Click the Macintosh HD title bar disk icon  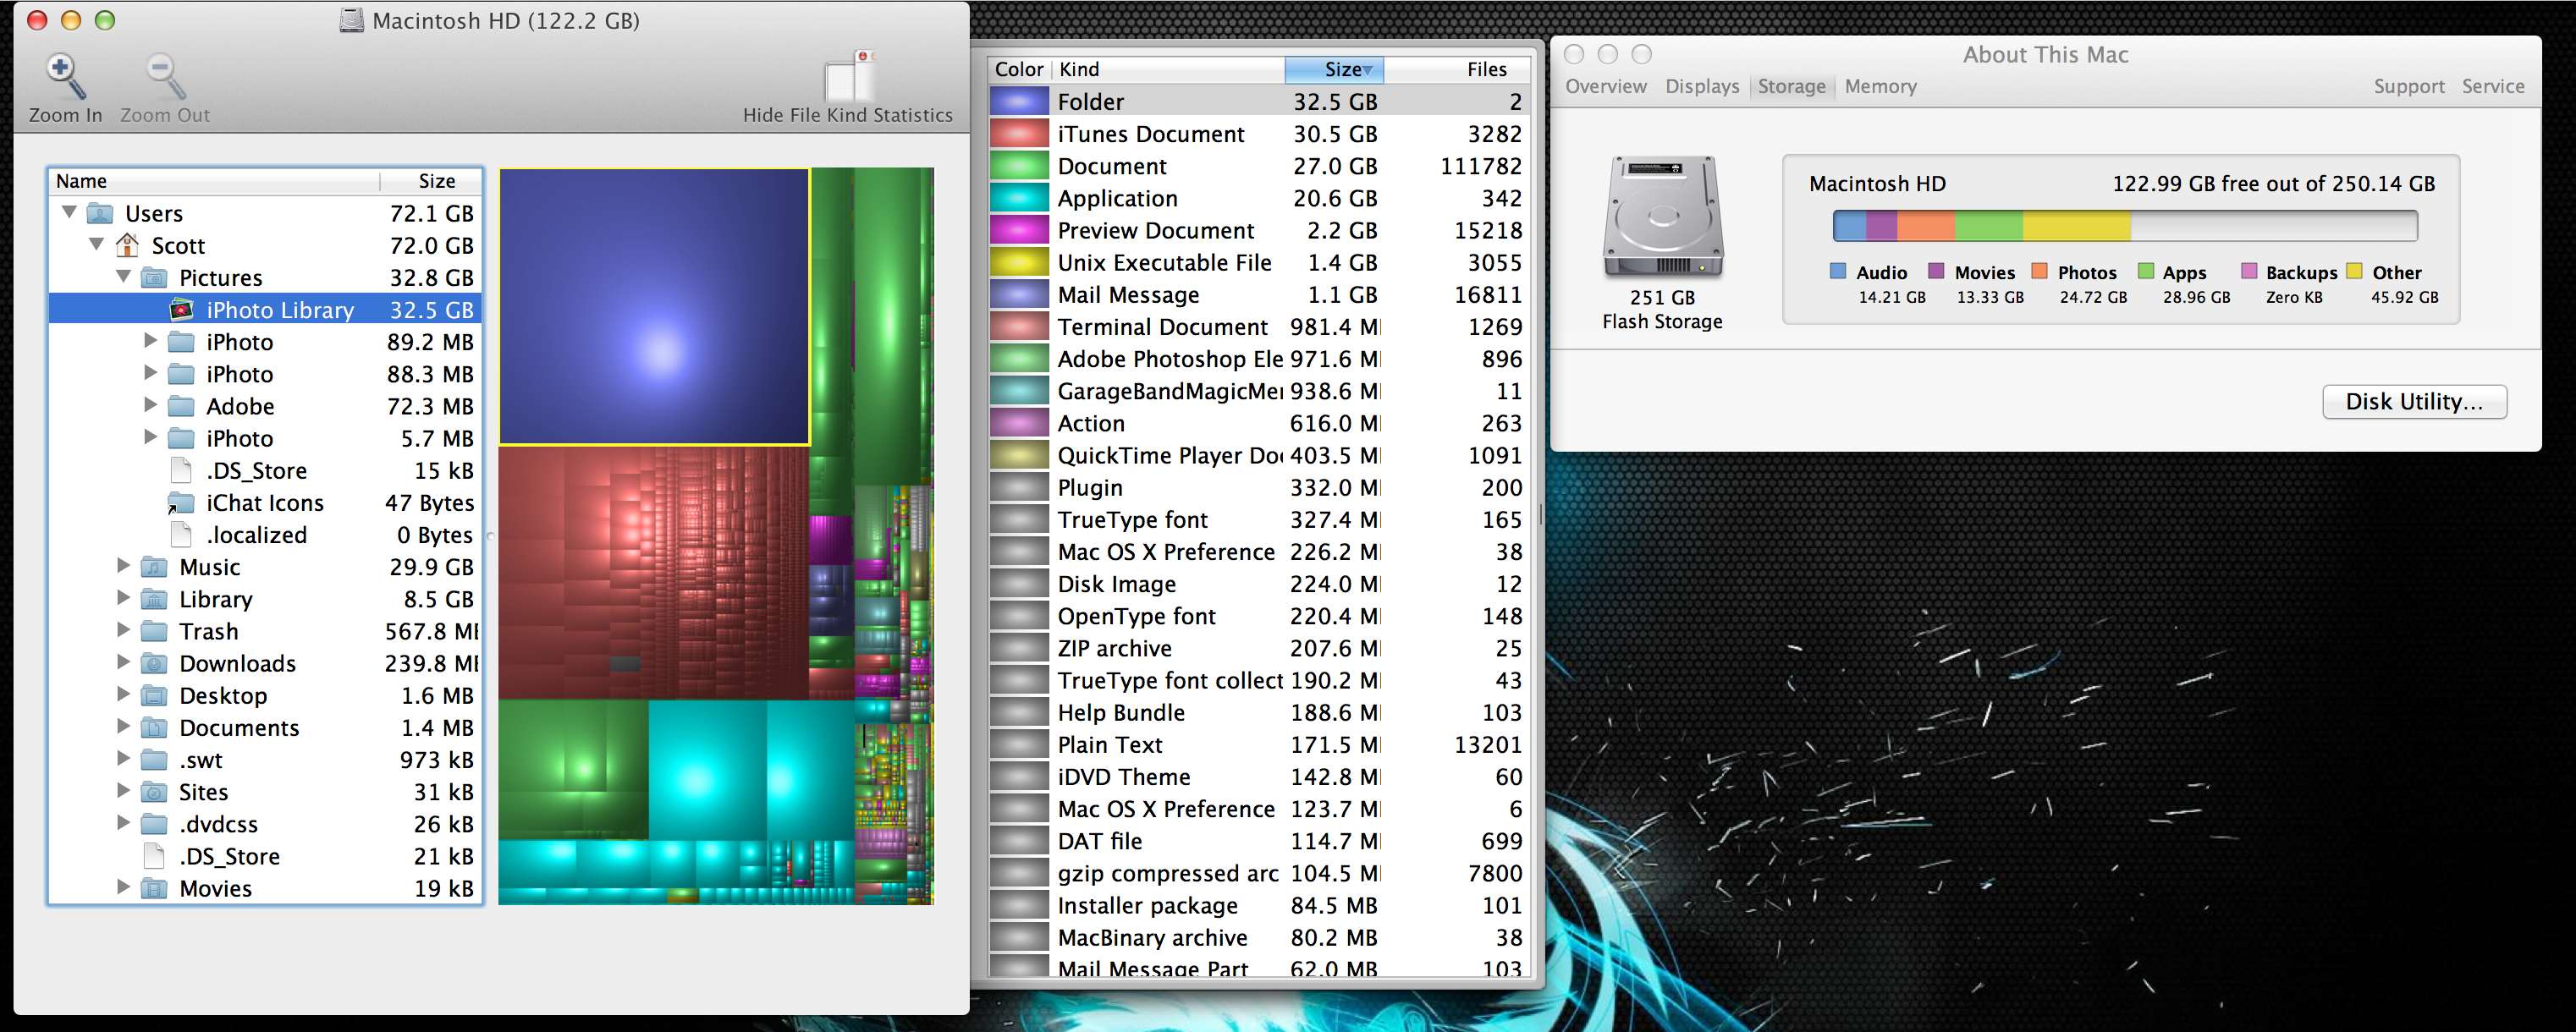(x=352, y=20)
